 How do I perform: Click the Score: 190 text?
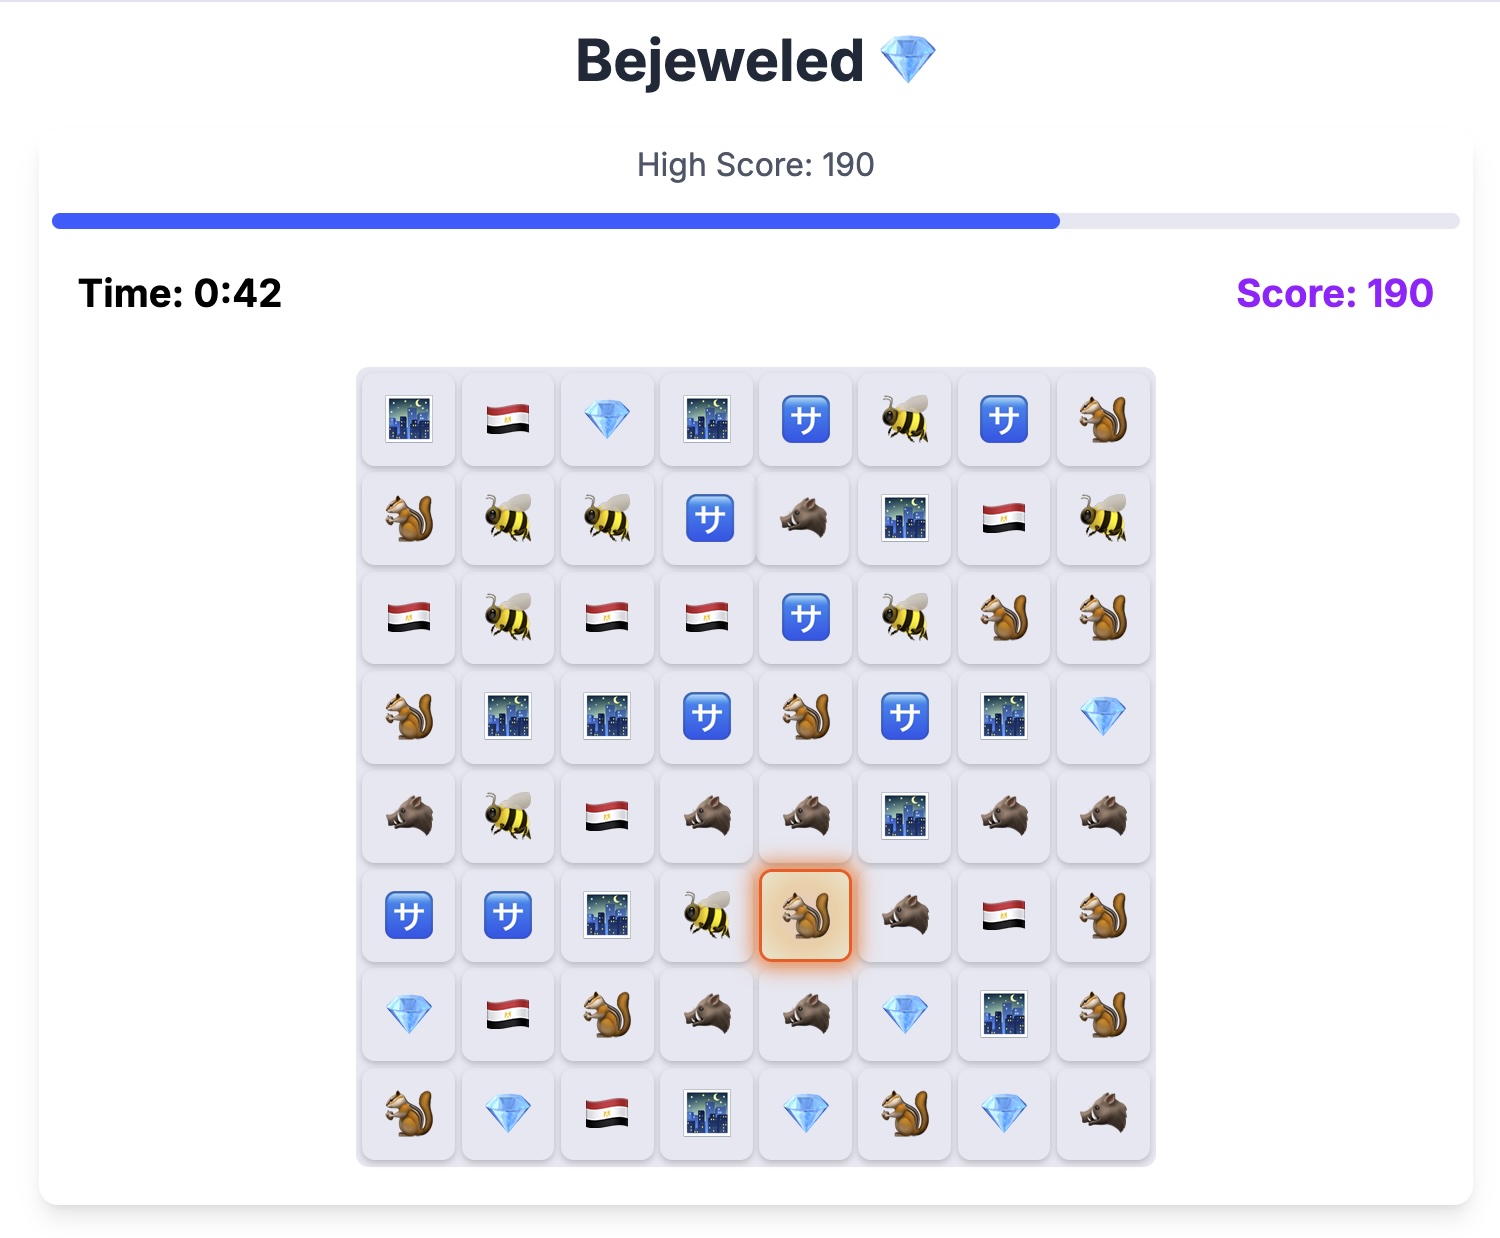(1334, 293)
